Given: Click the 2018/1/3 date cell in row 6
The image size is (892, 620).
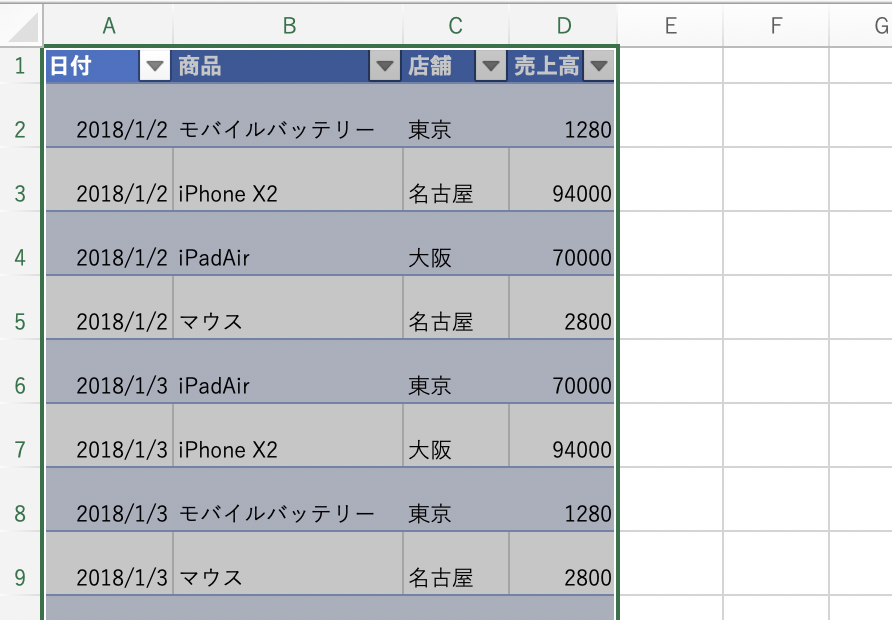Looking at the screenshot, I should tap(108, 386).
